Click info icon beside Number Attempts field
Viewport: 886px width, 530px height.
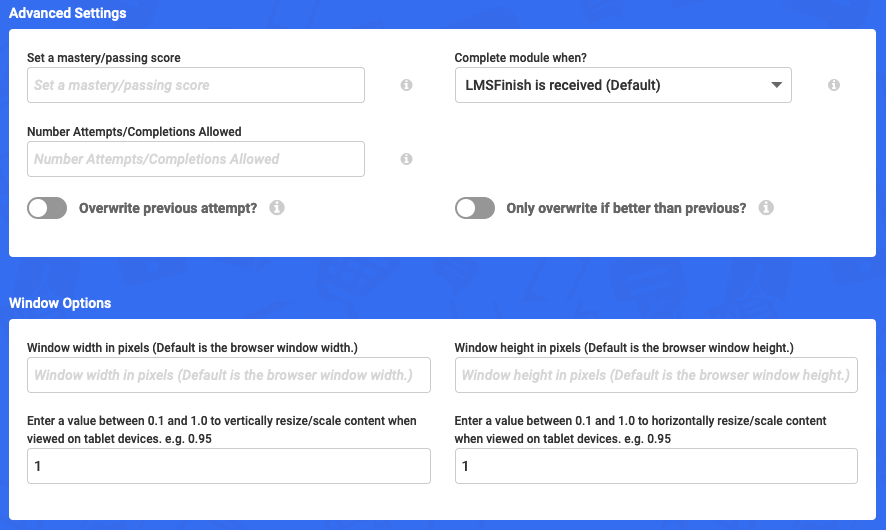406,159
